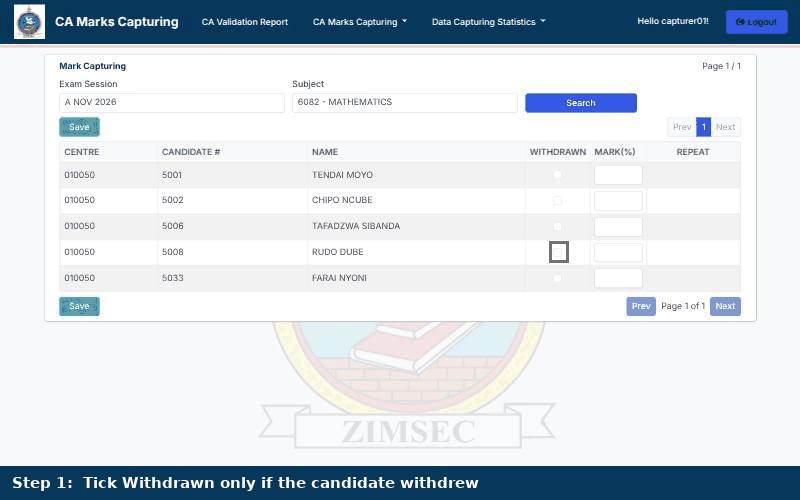The image size is (800, 500).
Task: Click the name RUDO DUBE
Action: tap(337, 252)
